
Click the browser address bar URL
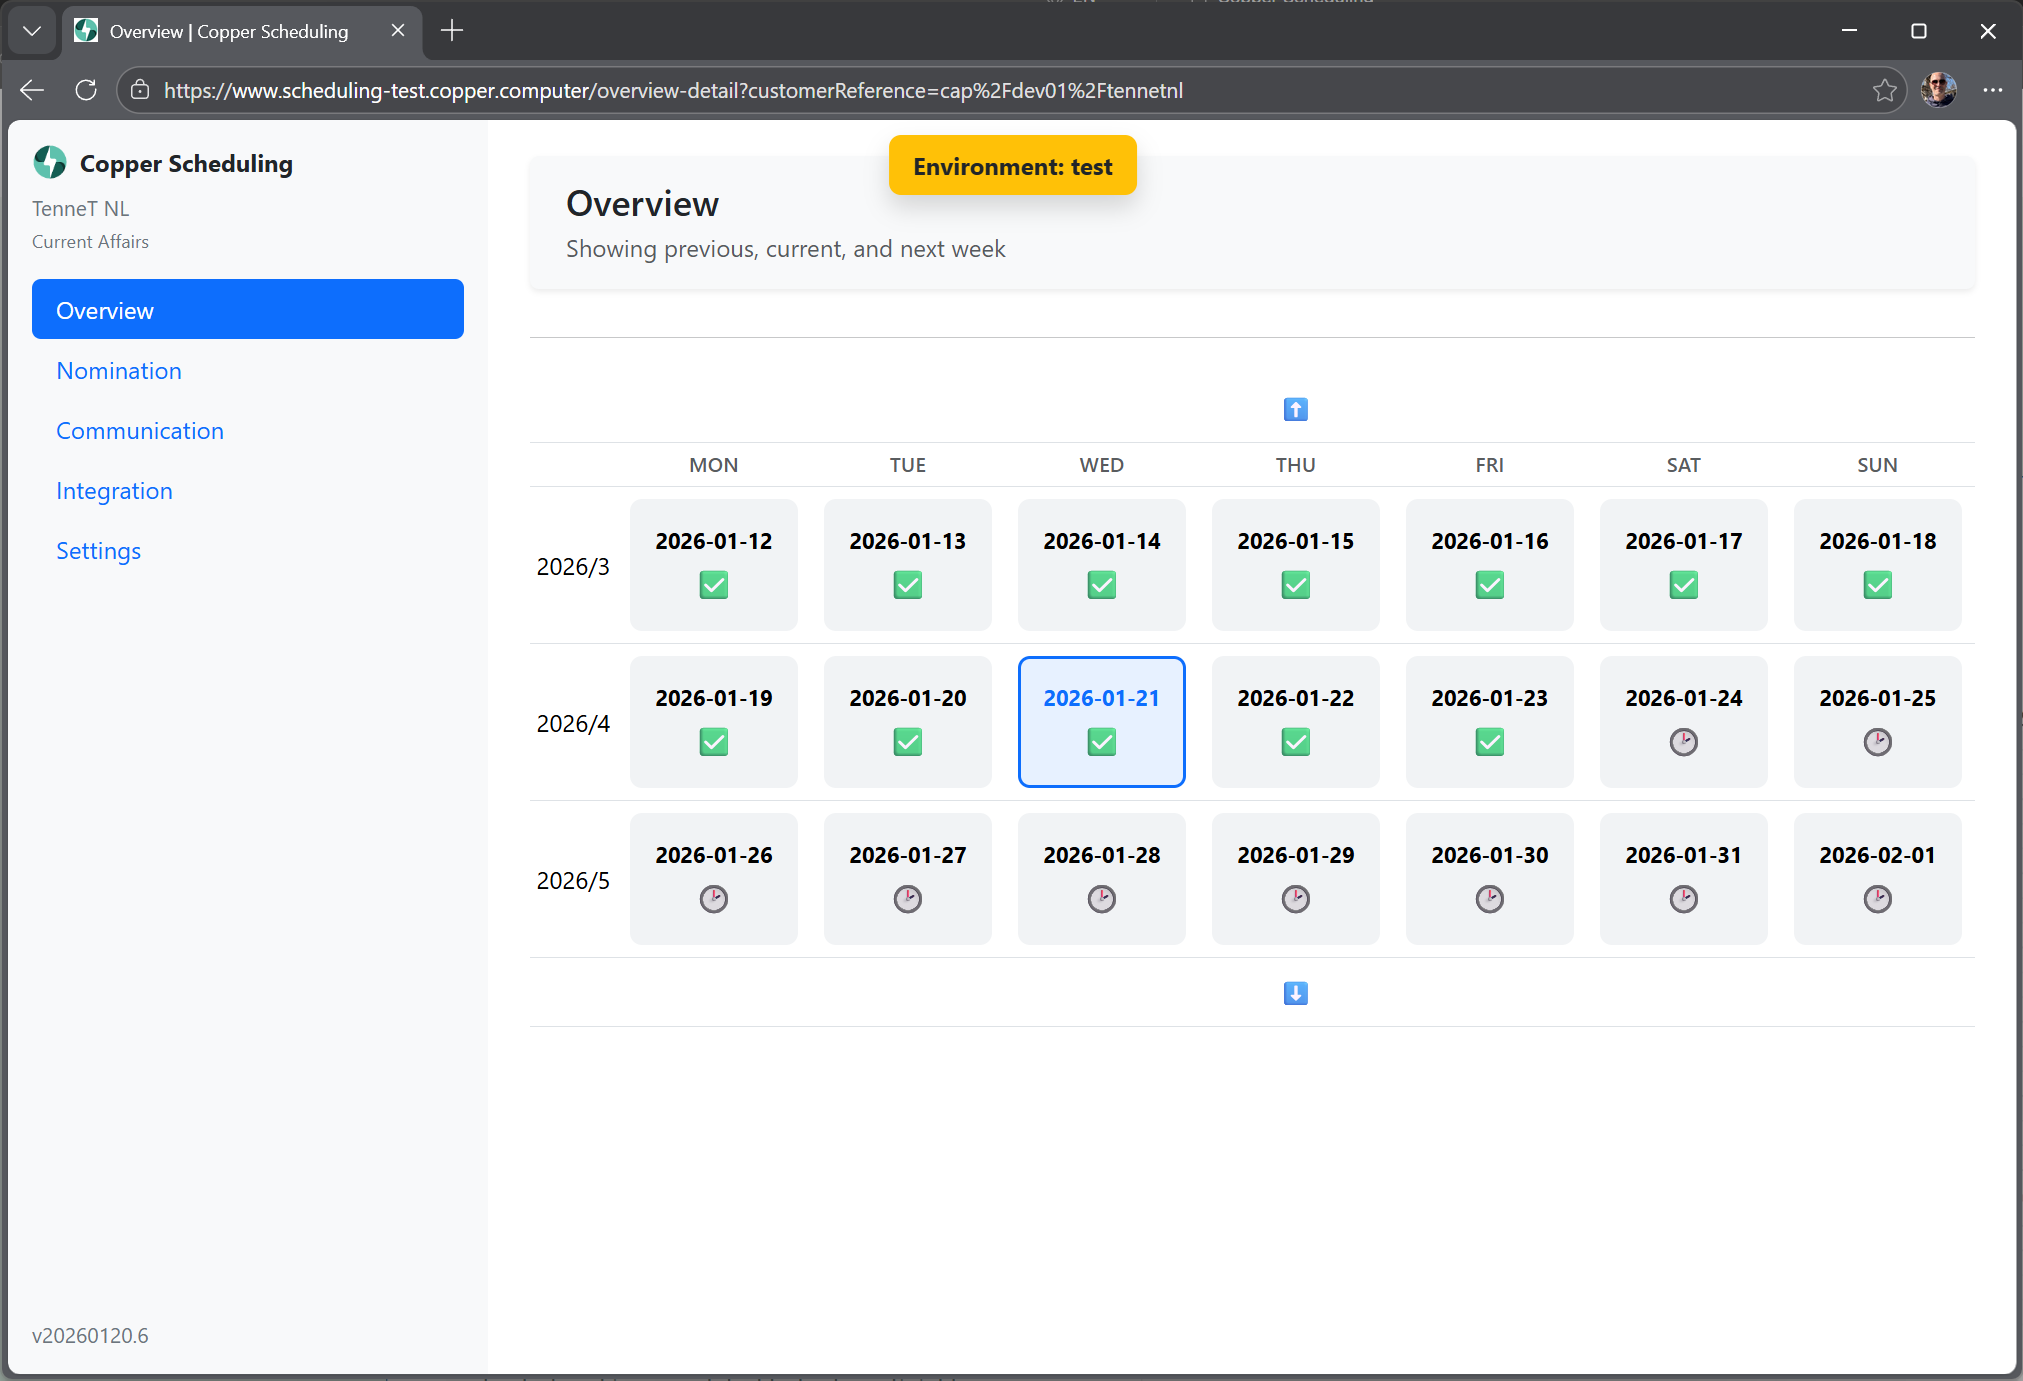673,90
